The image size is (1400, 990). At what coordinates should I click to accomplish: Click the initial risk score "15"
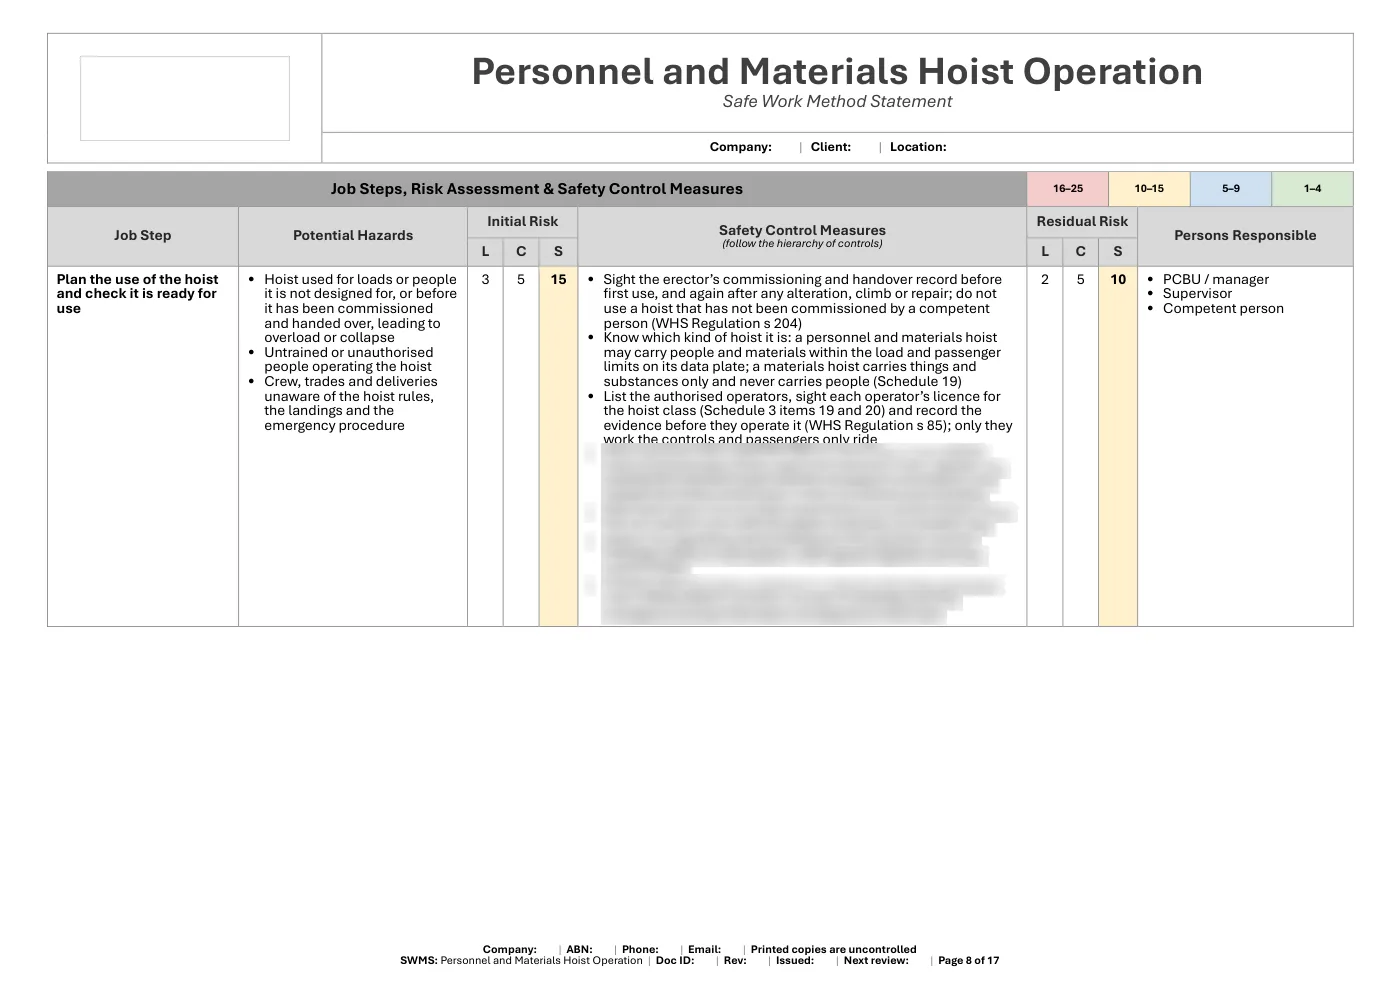point(558,280)
